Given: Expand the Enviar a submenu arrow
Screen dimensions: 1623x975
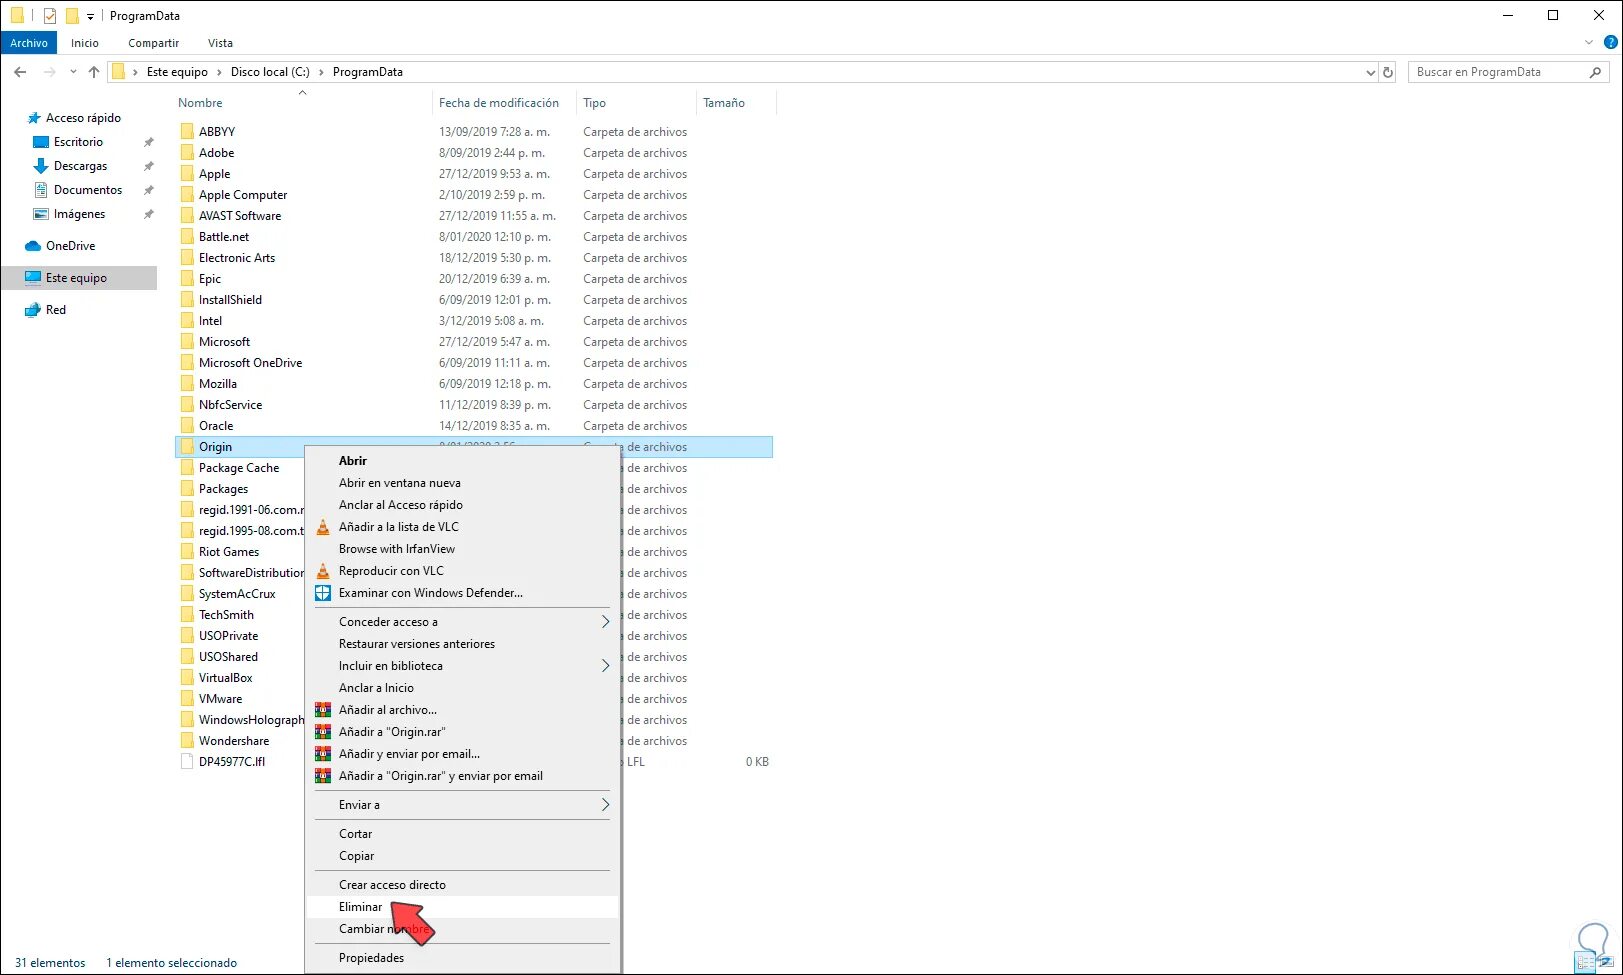Looking at the screenshot, I should click(605, 805).
